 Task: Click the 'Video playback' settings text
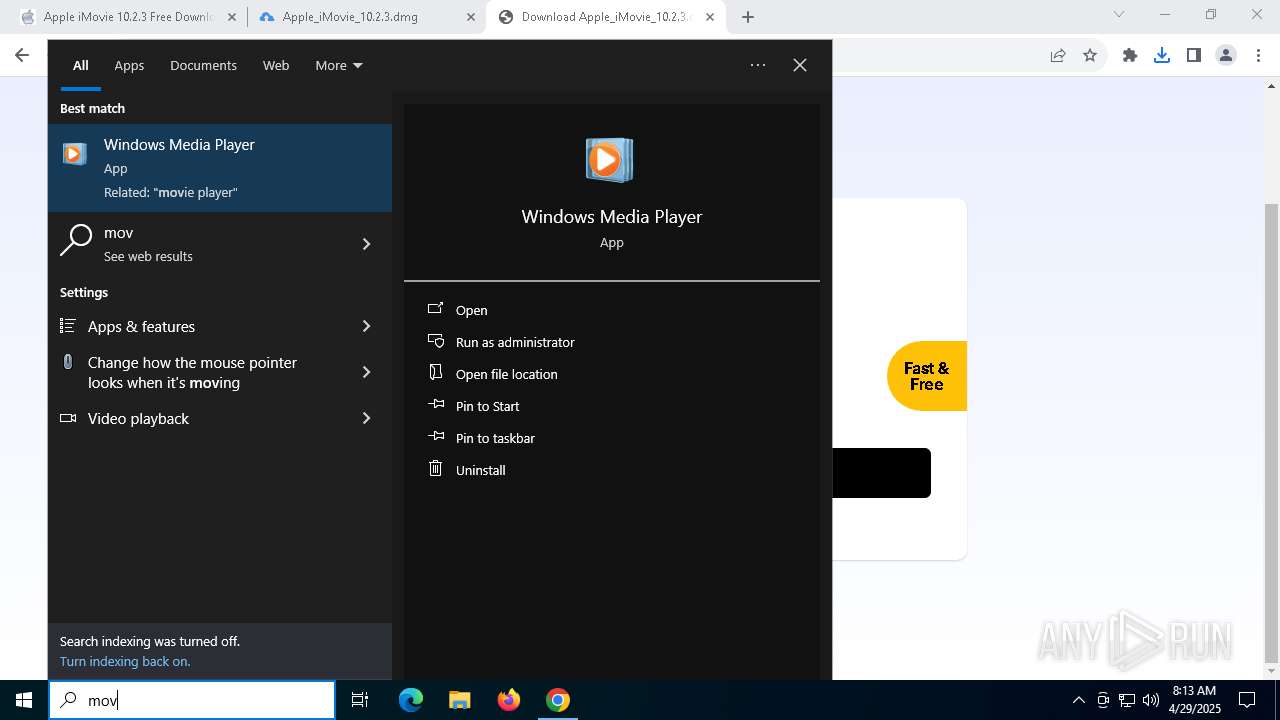[x=138, y=419]
